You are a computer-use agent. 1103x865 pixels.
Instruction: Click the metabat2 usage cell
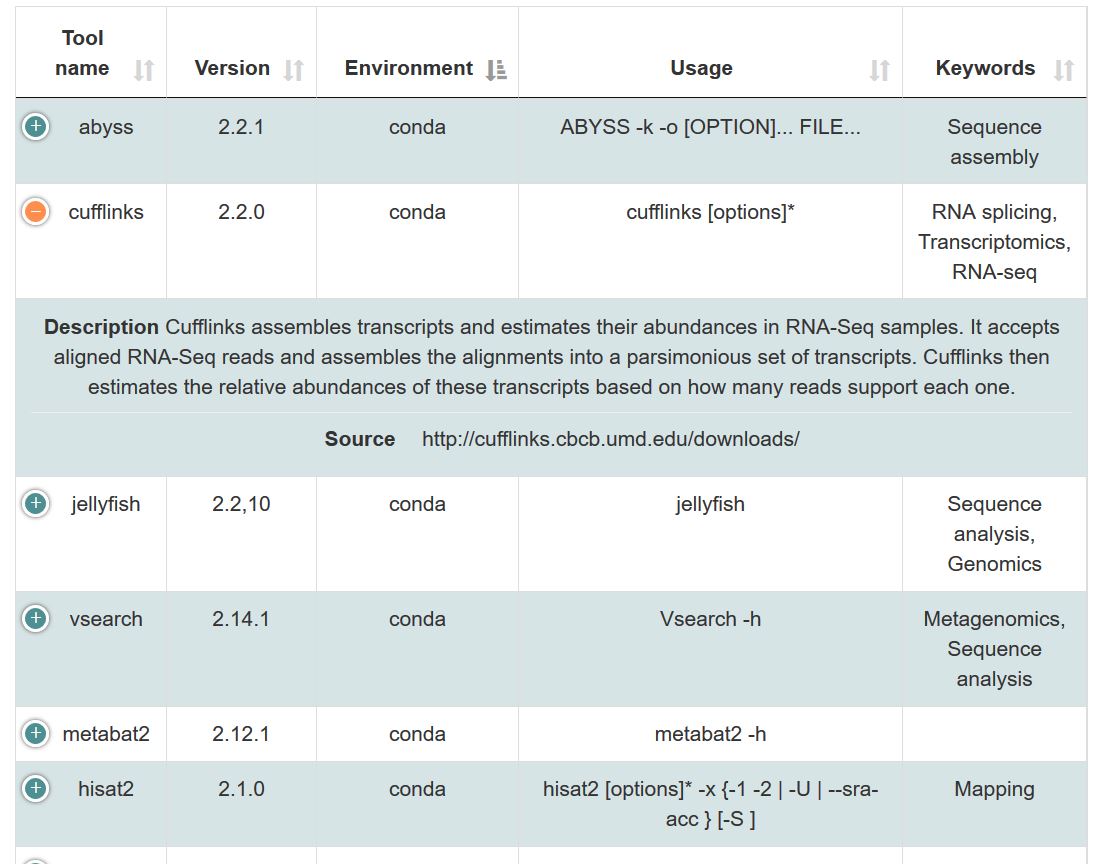click(710, 734)
